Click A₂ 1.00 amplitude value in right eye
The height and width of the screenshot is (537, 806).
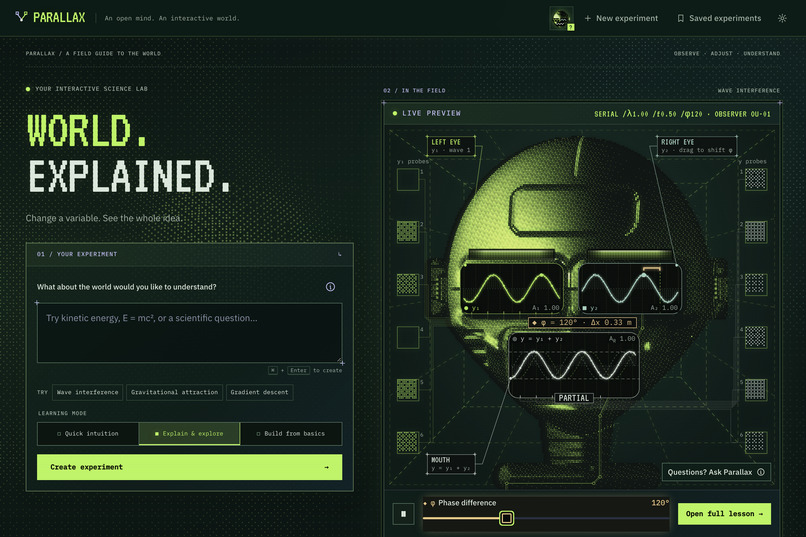point(664,308)
